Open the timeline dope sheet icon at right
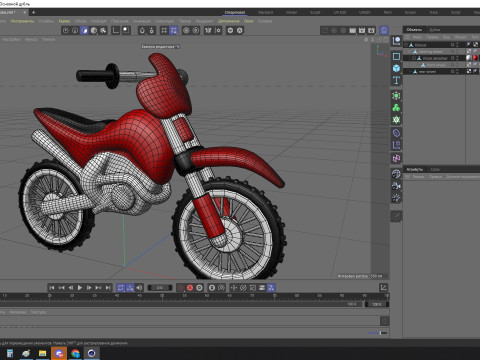Viewport: 480px width, 360px height. click(384, 287)
